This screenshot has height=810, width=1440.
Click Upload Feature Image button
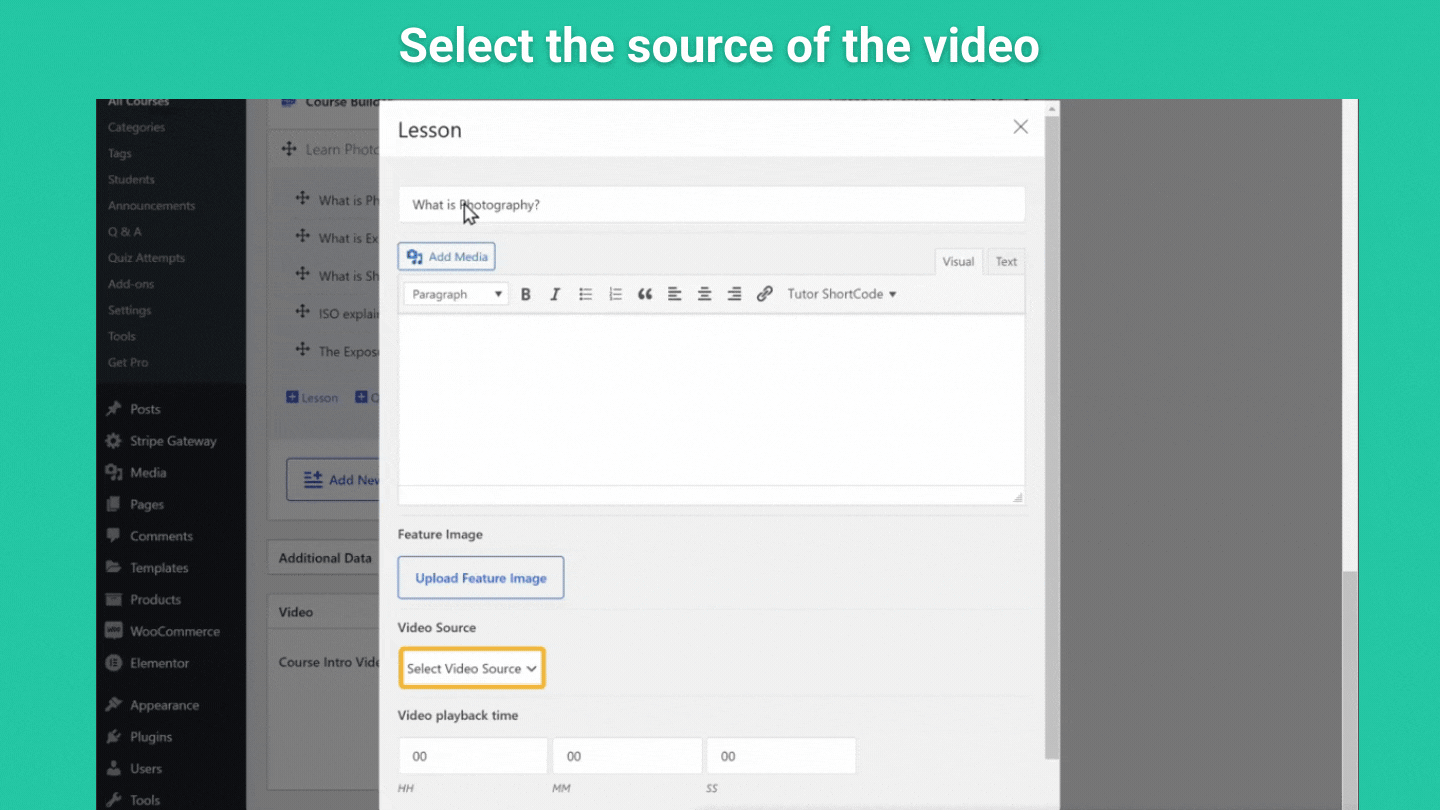pos(481,578)
